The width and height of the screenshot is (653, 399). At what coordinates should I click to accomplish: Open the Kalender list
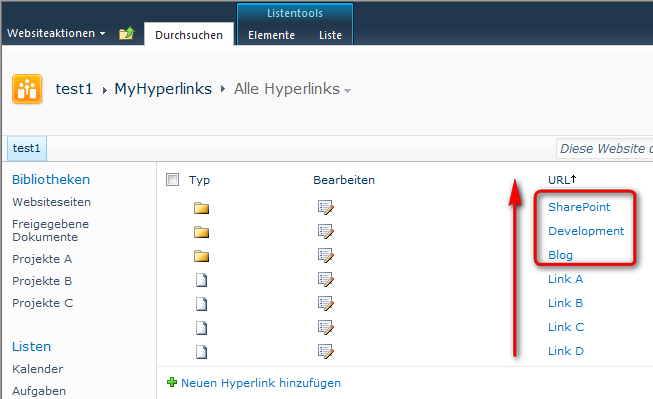[x=37, y=369]
